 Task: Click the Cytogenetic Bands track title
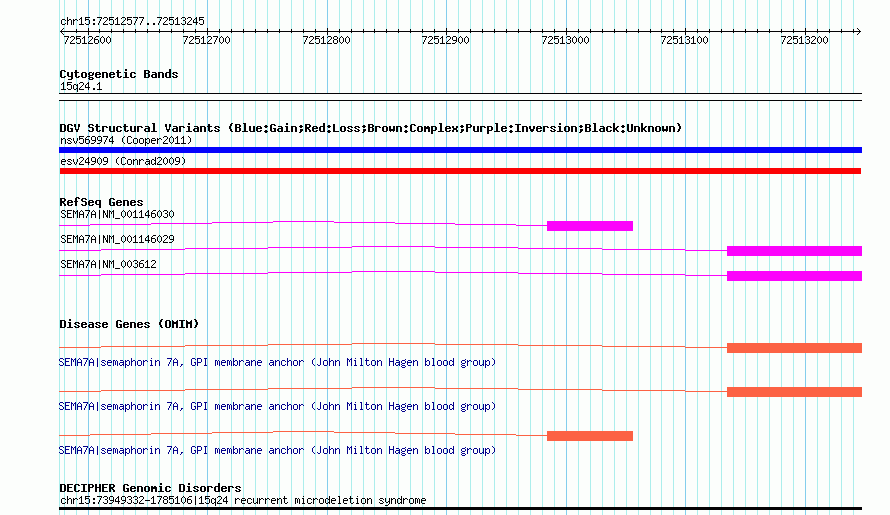(119, 74)
